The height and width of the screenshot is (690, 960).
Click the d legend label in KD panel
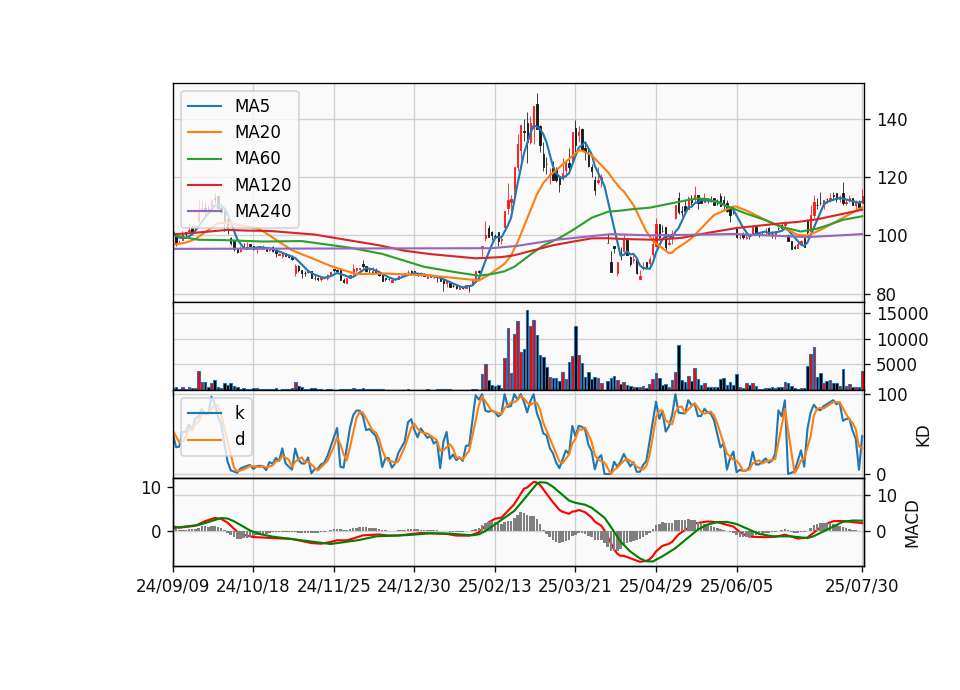coord(239,439)
